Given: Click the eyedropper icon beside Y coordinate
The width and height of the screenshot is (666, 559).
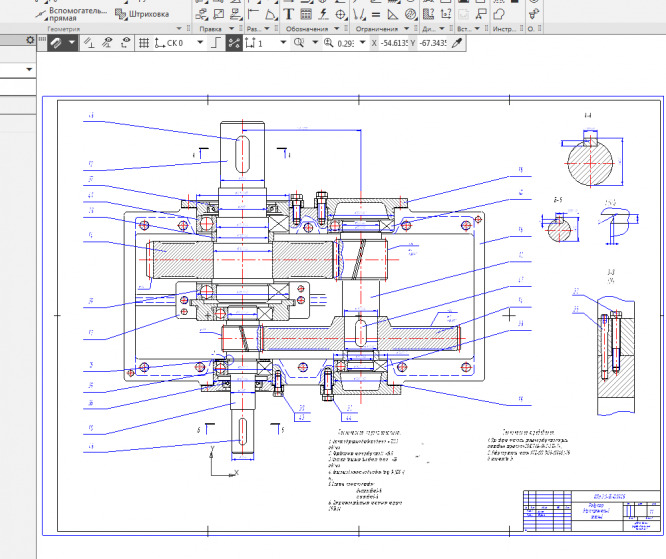Looking at the screenshot, I should coord(459,44).
